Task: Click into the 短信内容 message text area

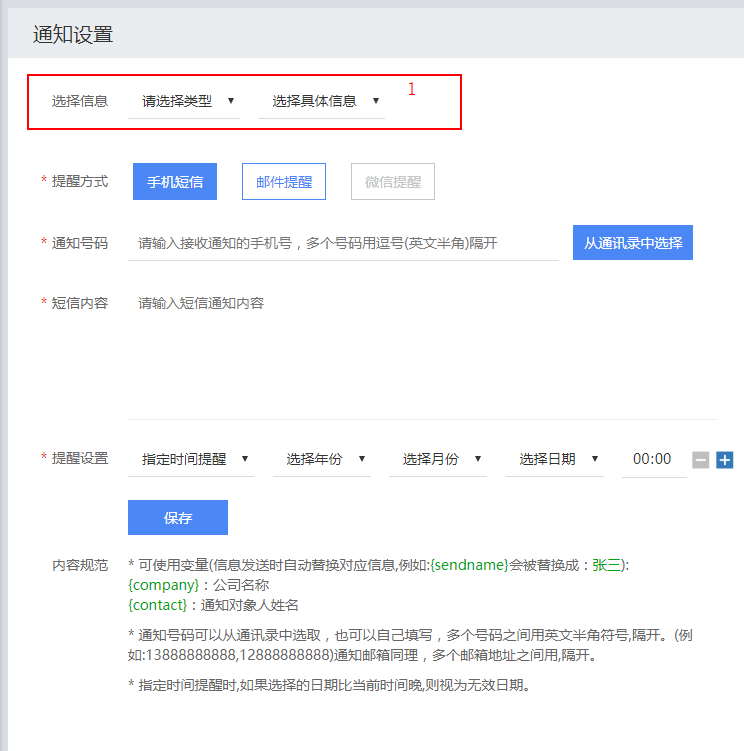Action: (x=422, y=355)
